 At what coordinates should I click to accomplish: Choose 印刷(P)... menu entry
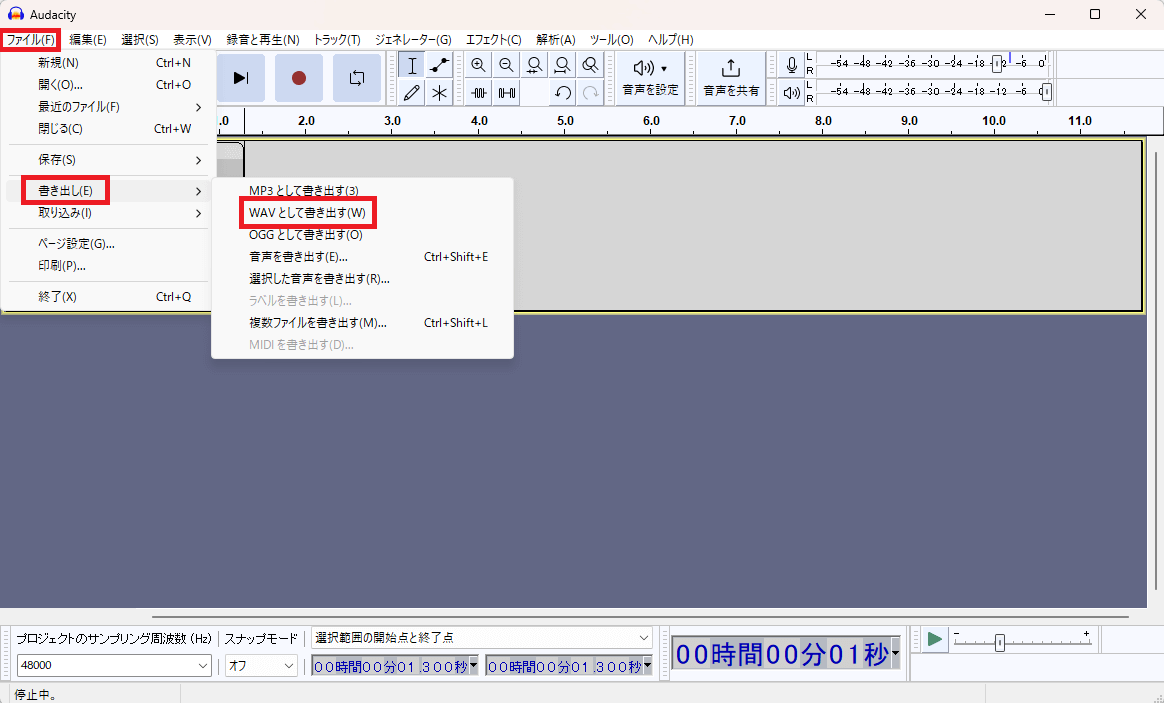tap(108, 265)
